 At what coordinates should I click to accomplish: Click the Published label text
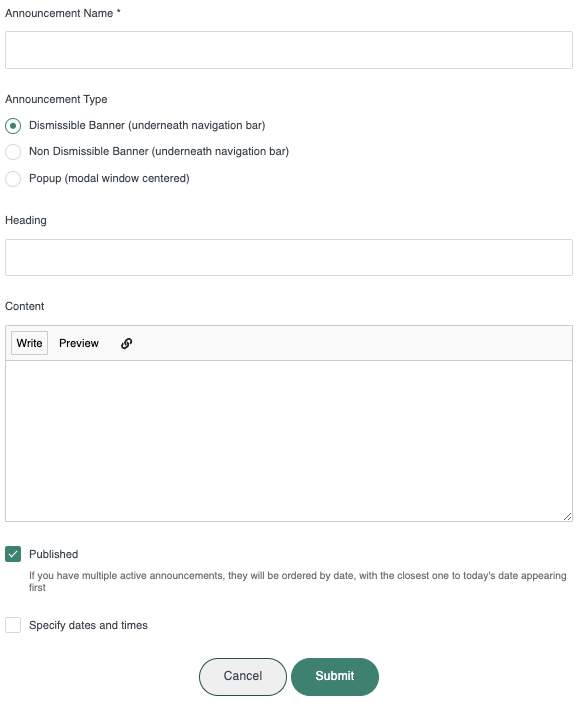(x=54, y=554)
